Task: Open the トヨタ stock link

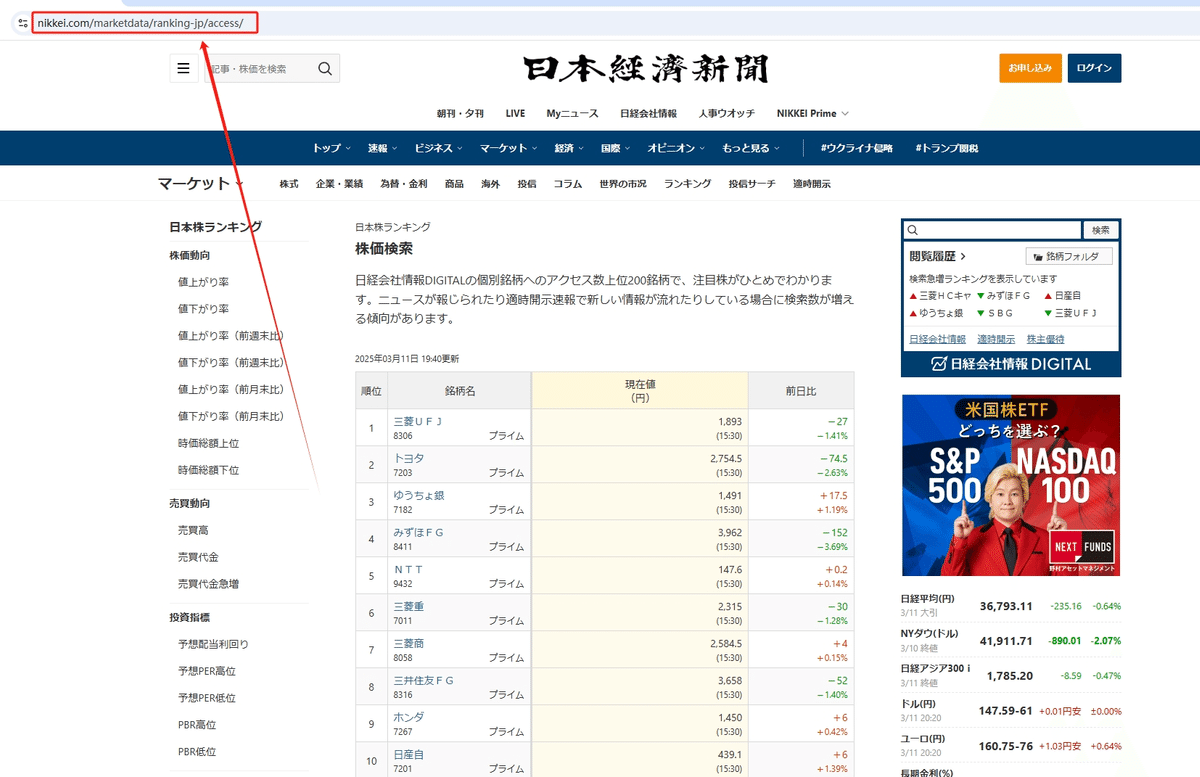Action: 409,458
